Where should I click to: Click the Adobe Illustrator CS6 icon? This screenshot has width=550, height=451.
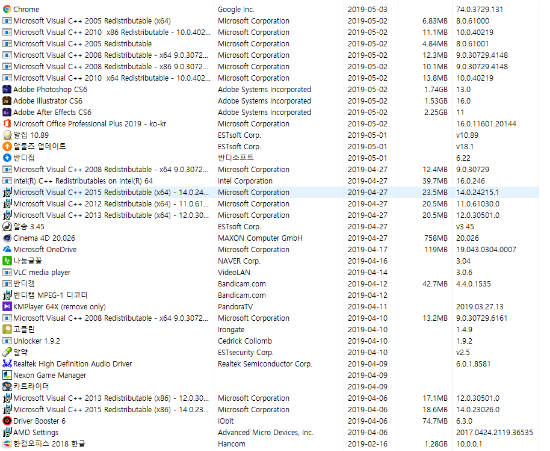click(x=7, y=101)
